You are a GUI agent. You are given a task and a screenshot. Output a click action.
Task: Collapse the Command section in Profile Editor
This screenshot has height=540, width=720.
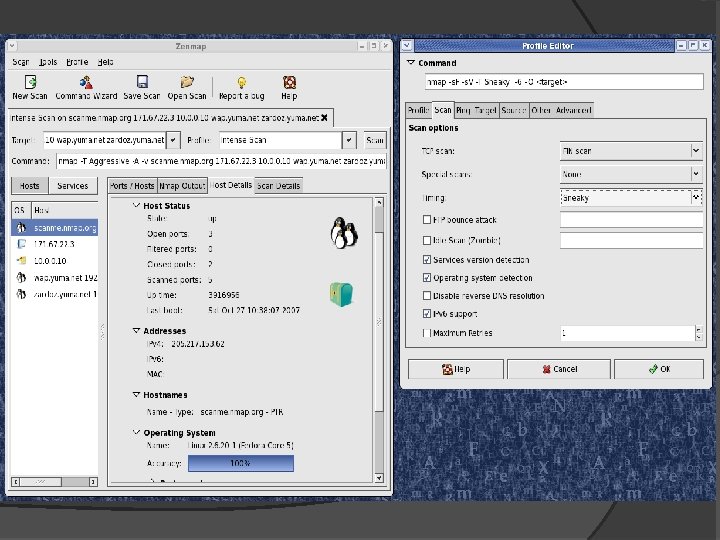pos(411,62)
